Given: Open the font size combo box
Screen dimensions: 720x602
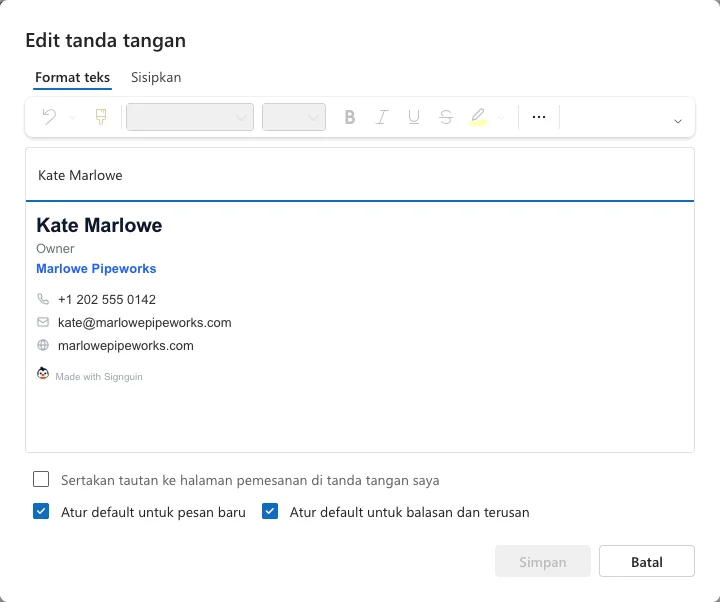Looking at the screenshot, I should click(294, 117).
